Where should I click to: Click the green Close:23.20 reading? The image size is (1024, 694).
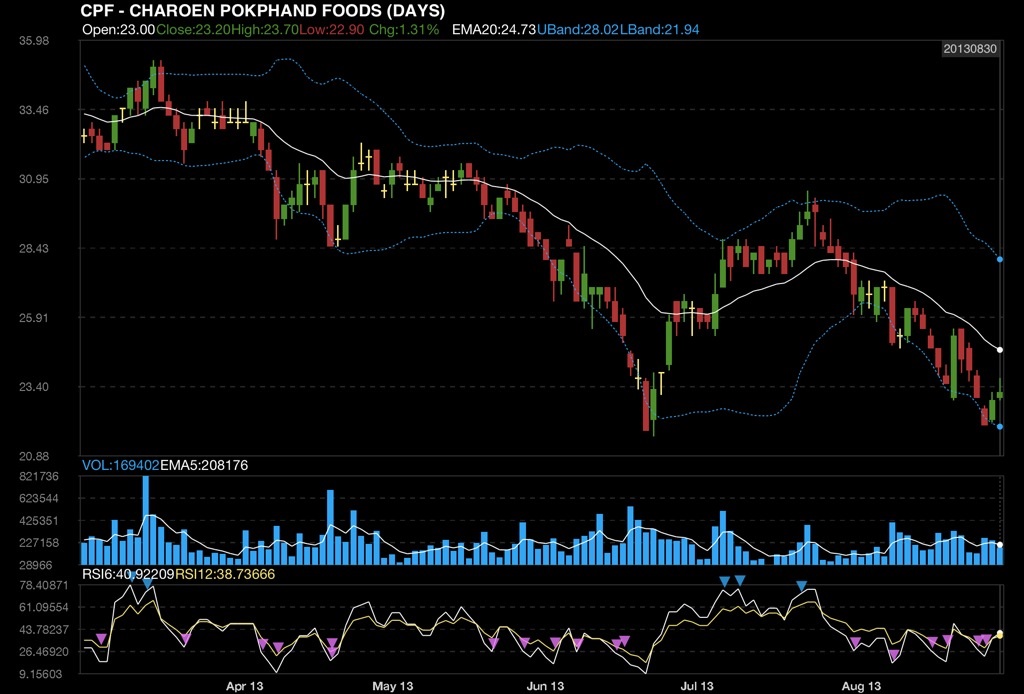[193, 29]
